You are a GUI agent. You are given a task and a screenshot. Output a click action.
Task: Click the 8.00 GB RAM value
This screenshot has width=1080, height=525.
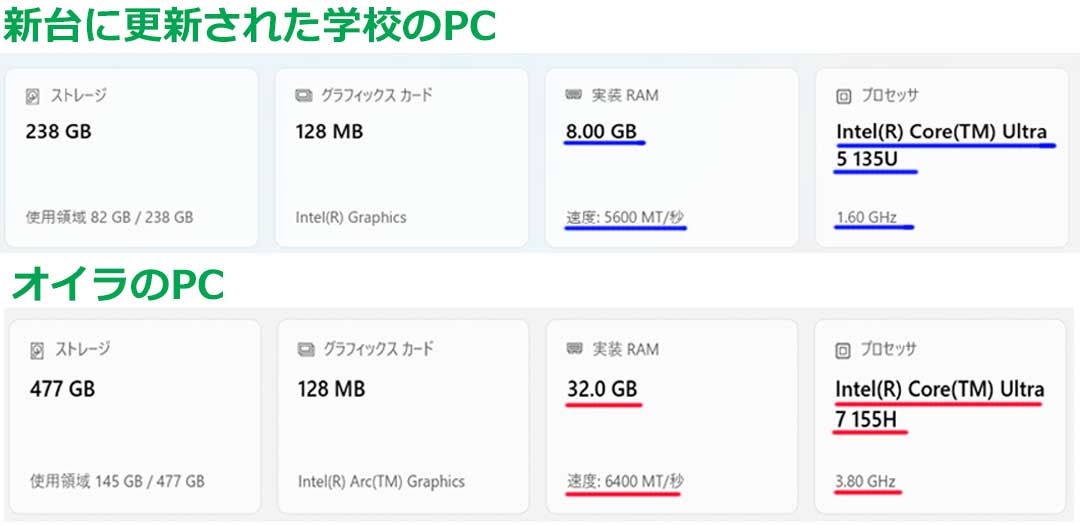[x=601, y=131]
